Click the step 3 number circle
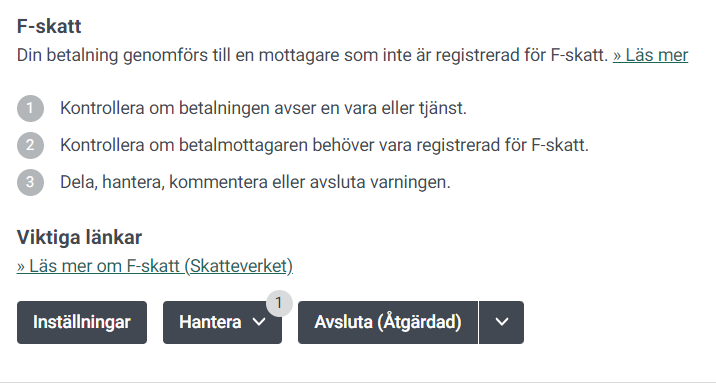716x385 pixels. pos(30,182)
